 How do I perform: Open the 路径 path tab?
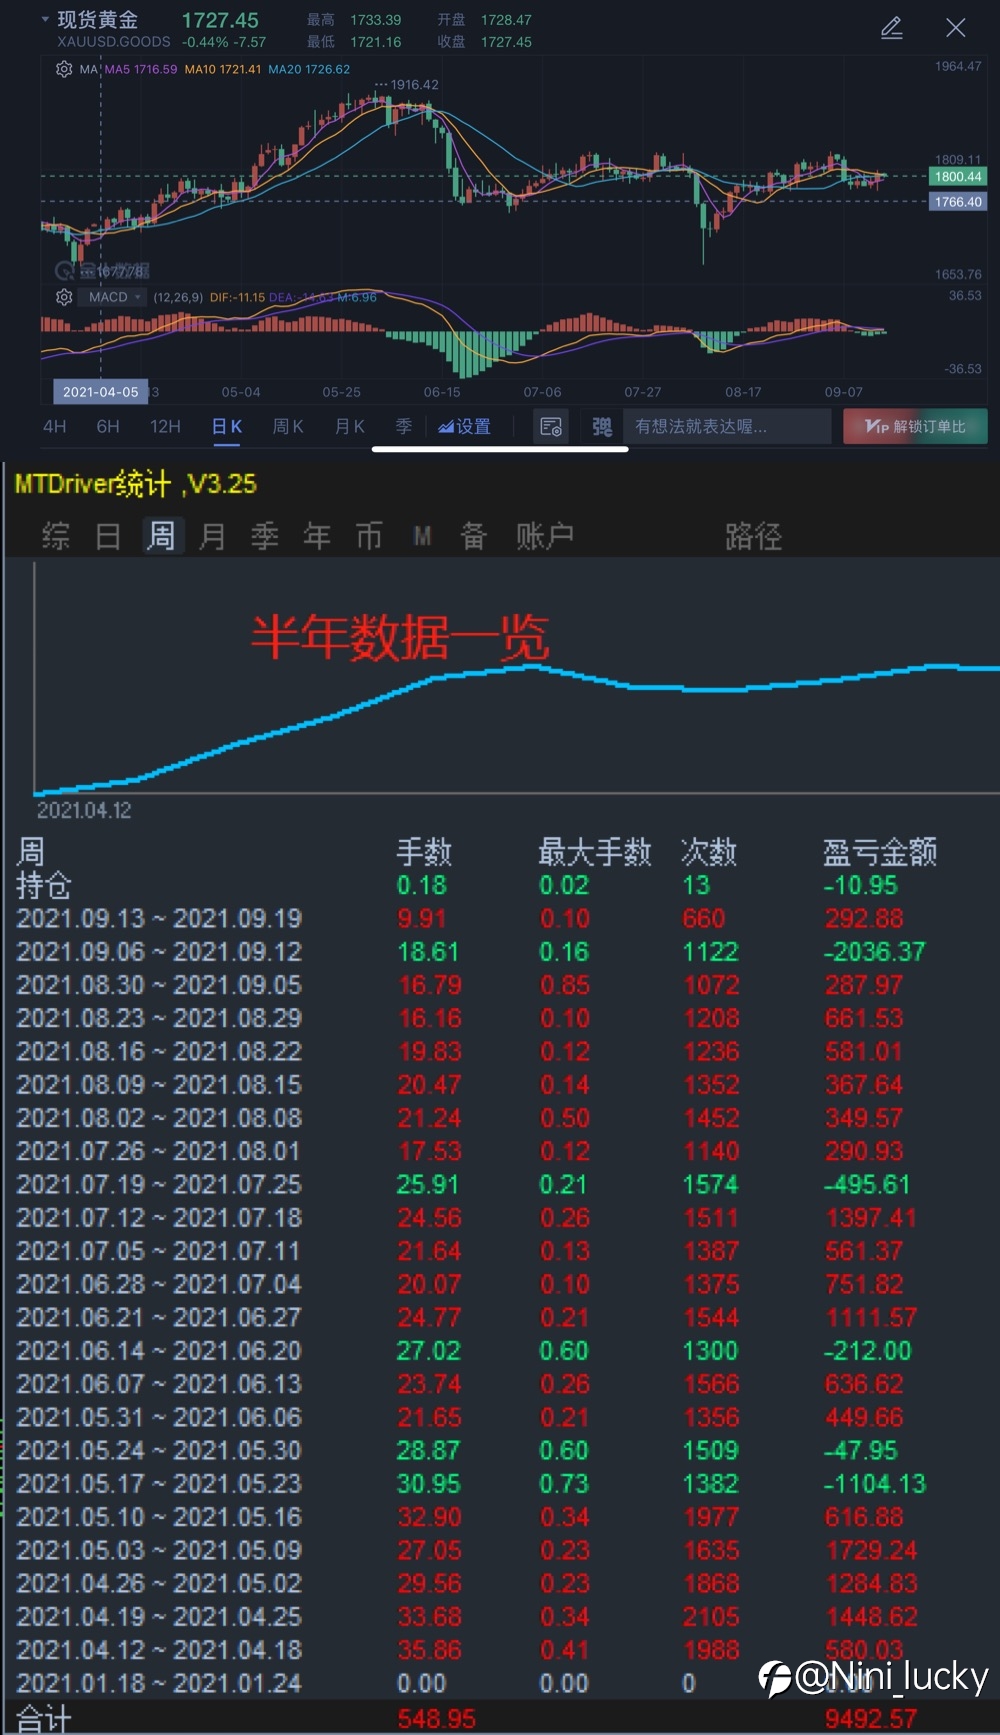753,537
